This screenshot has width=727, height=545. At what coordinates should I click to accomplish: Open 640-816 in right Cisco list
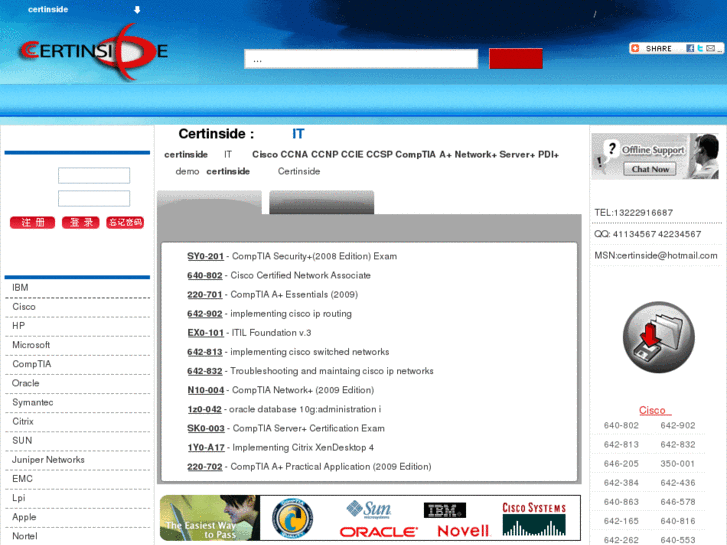[x=677, y=521]
